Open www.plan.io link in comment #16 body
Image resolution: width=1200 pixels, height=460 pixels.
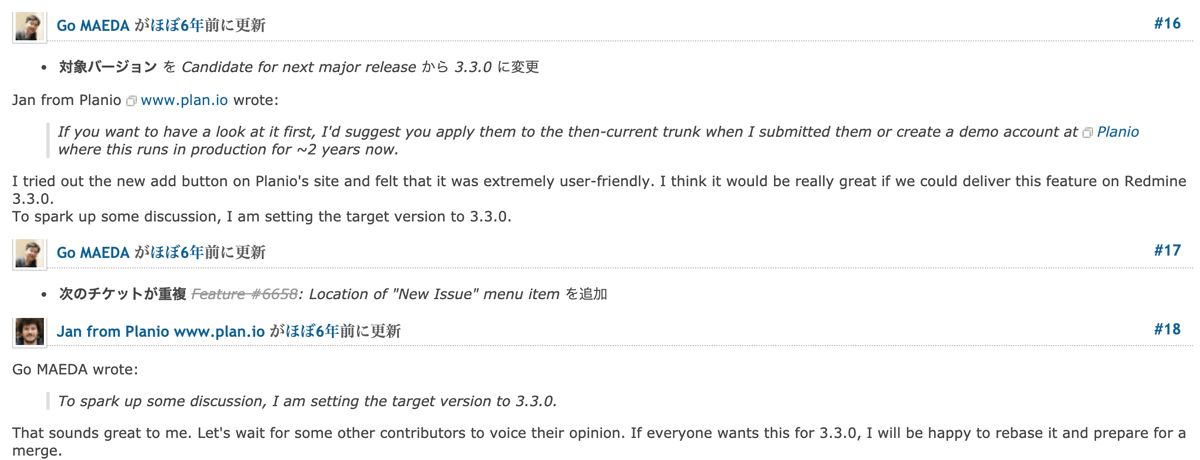point(184,100)
